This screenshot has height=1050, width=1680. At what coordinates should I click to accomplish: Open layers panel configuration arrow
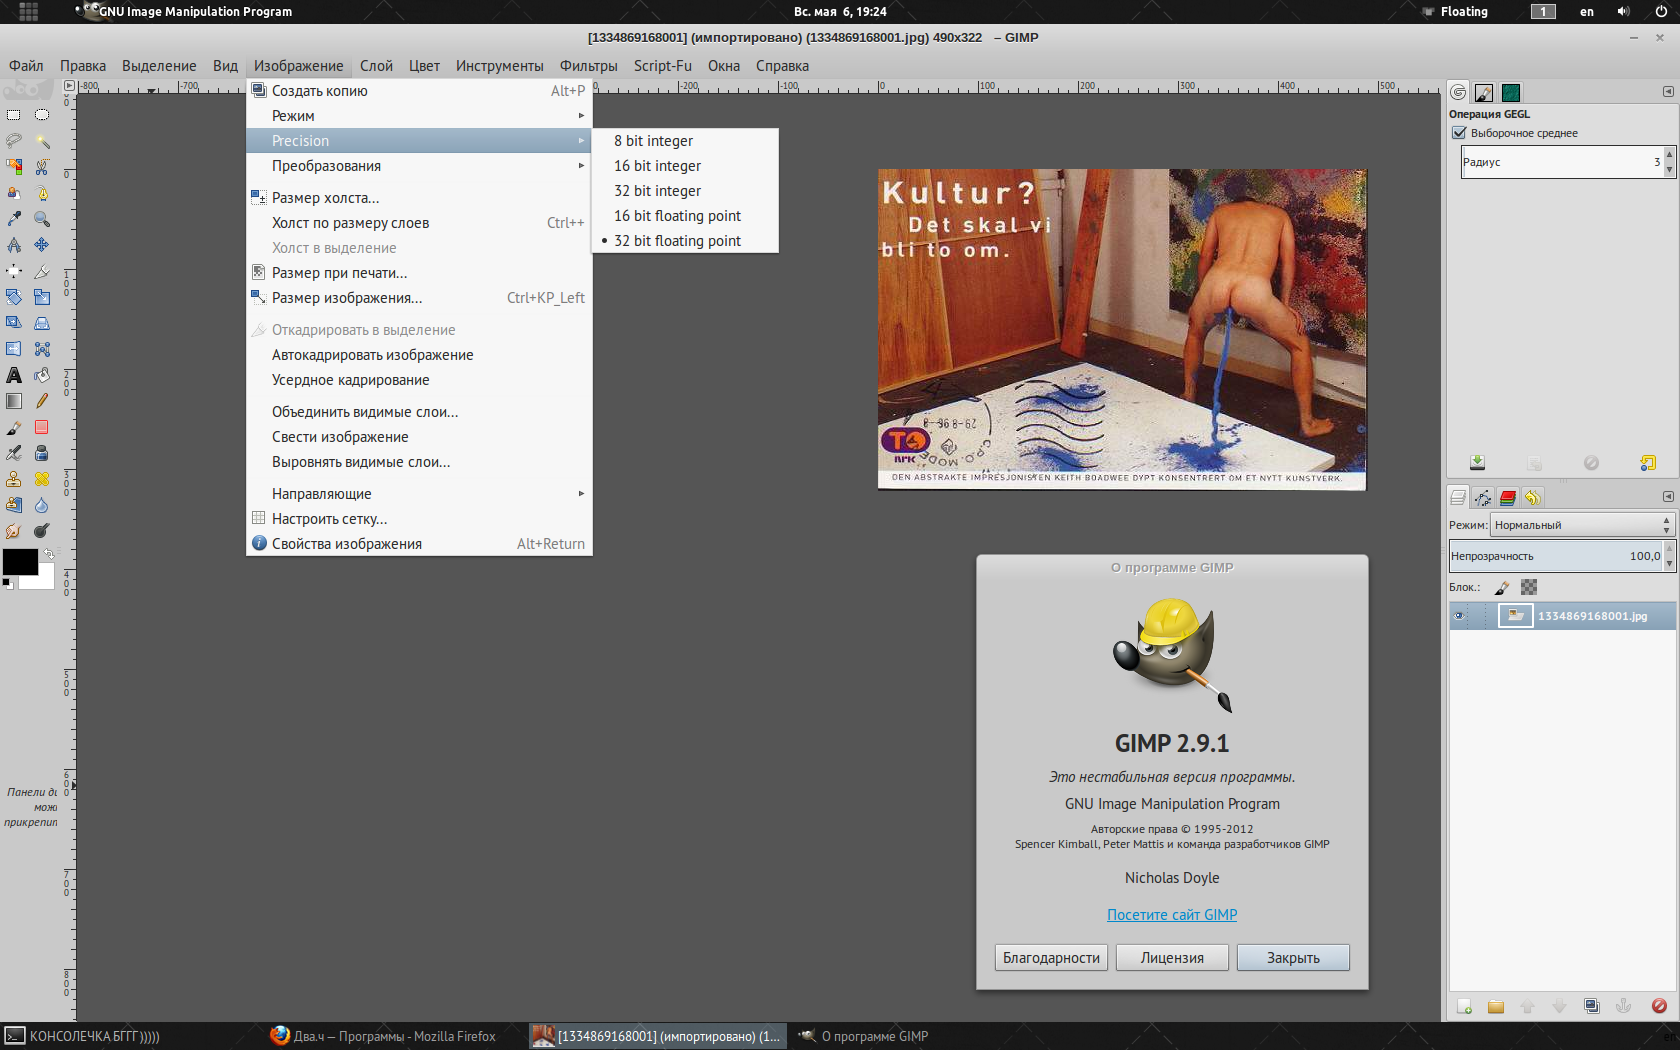click(1668, 497)
